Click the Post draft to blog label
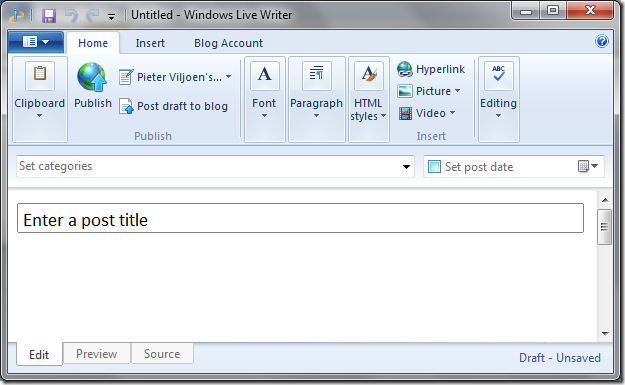The height and width of the screenshot is (385, 625). point(183,106)
